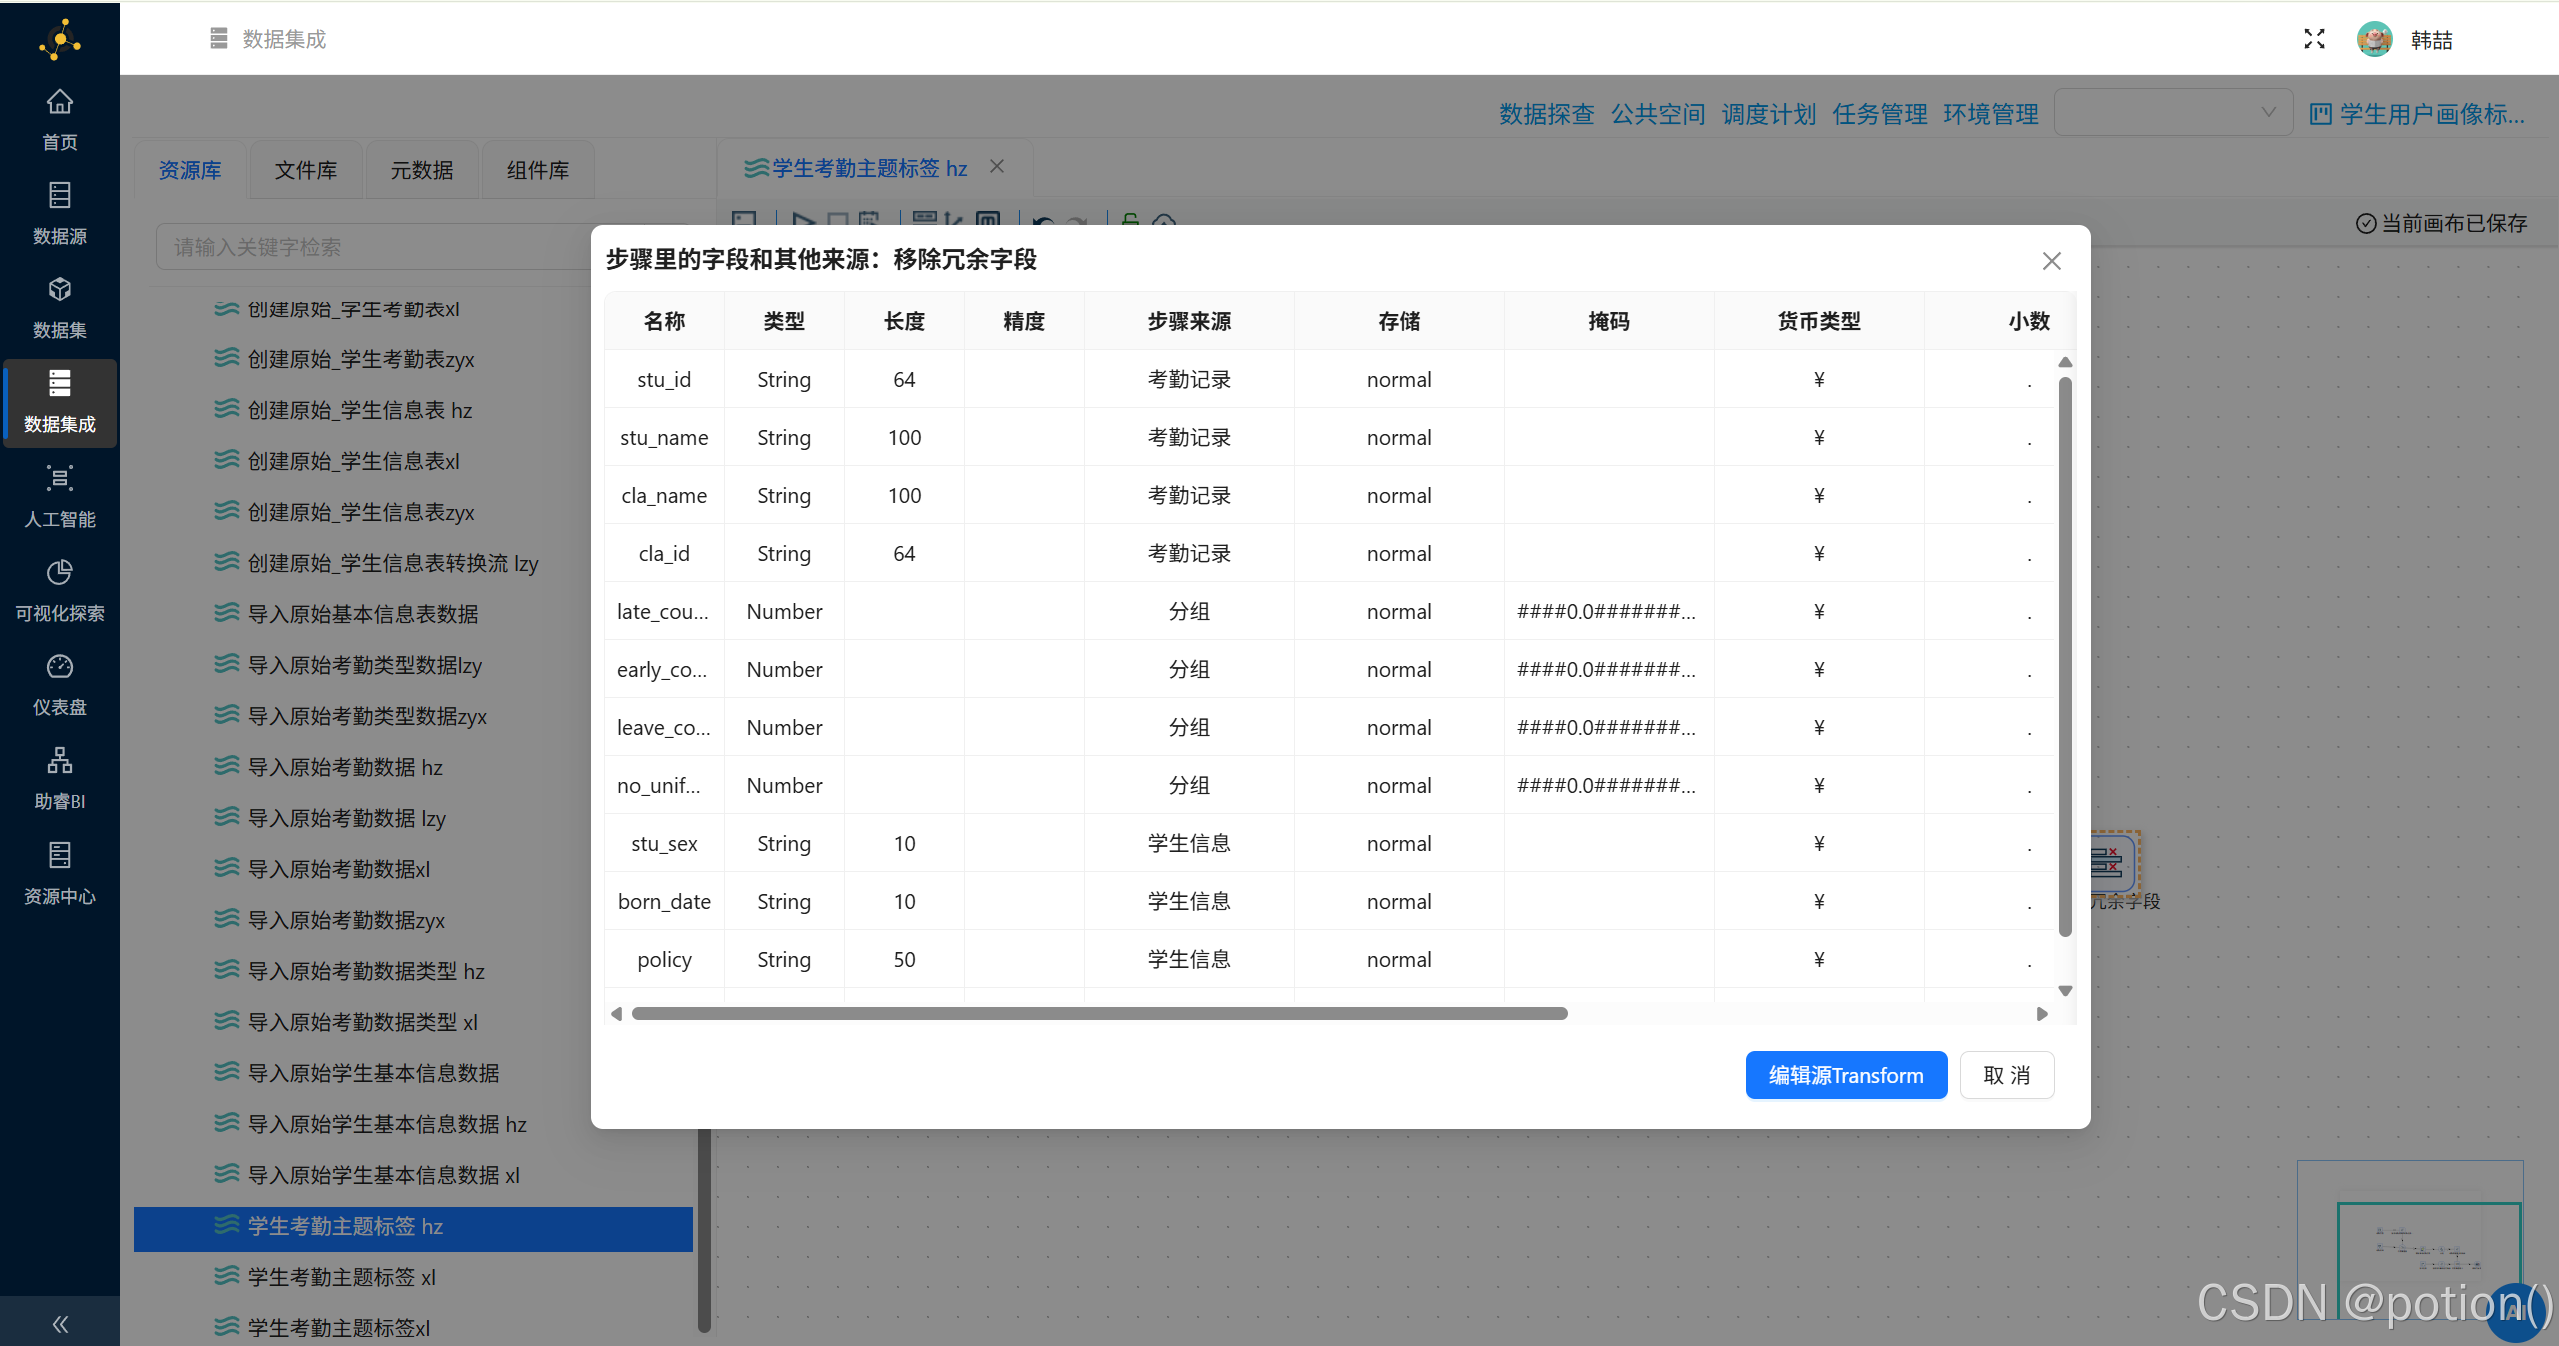Select 学生考勤主题标签 hz in the tree
Viewport: 2559px width, 1346px height.
(413, 1228)
